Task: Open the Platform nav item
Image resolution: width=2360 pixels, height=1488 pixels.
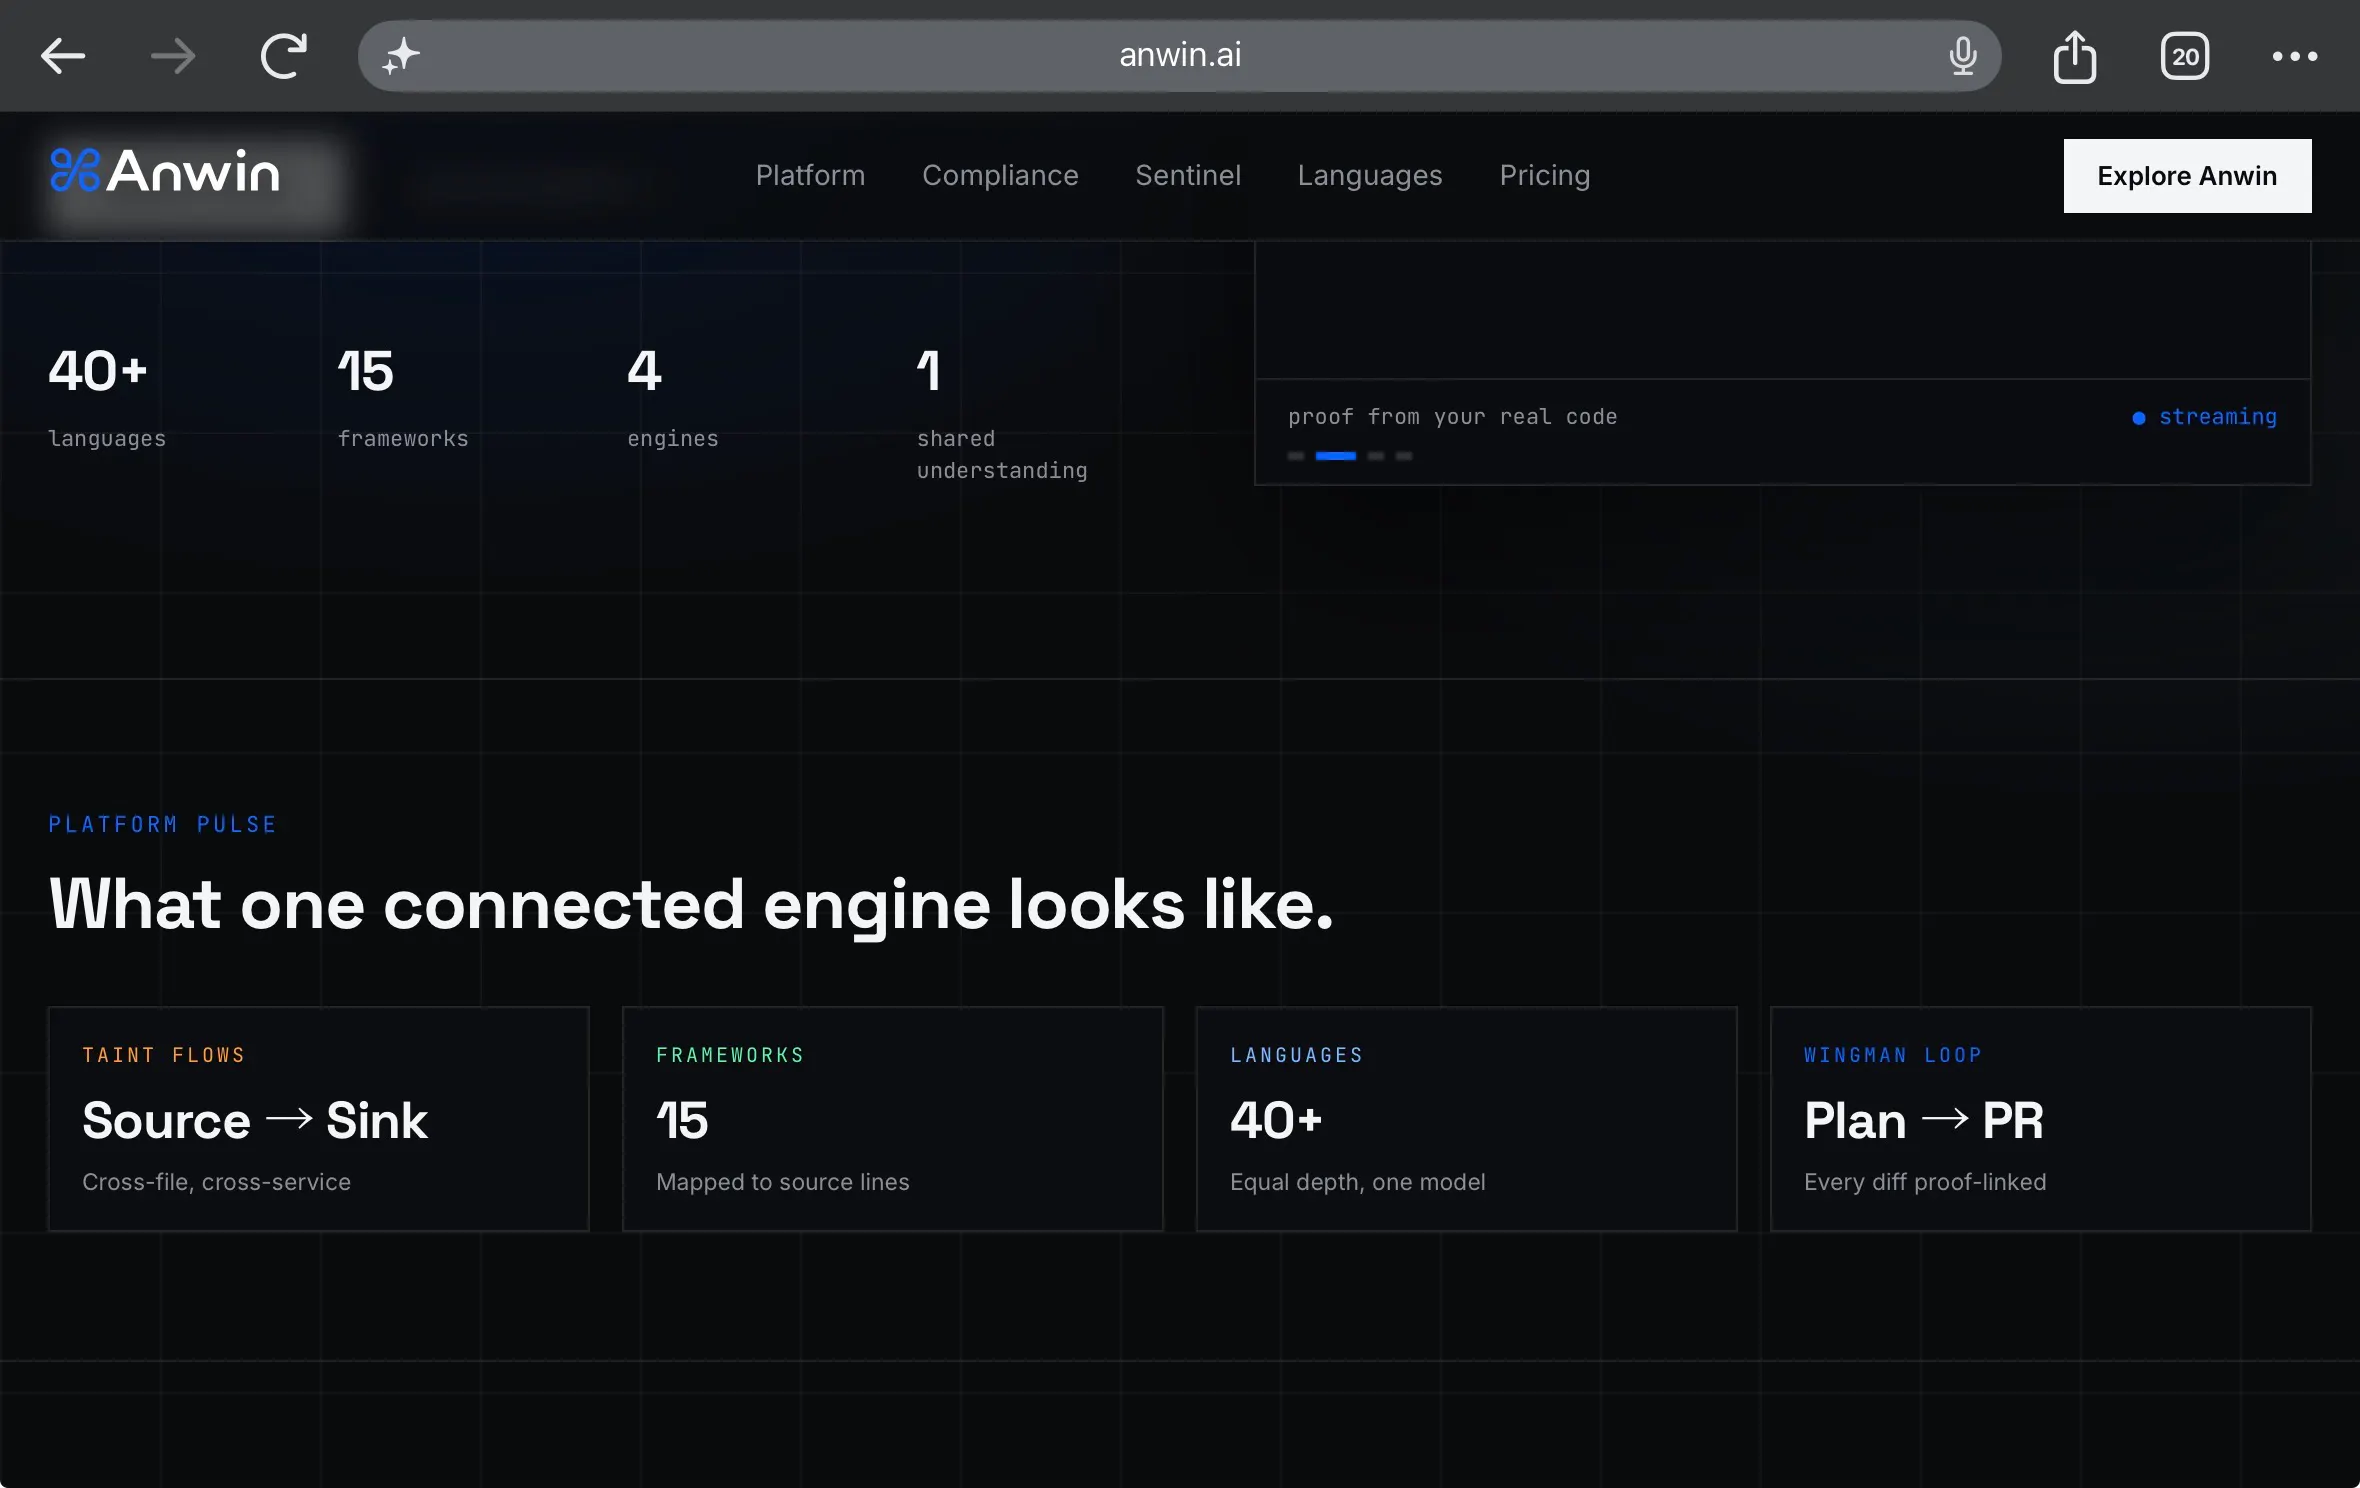Action: pyautogui.click(x=810, y=175)
